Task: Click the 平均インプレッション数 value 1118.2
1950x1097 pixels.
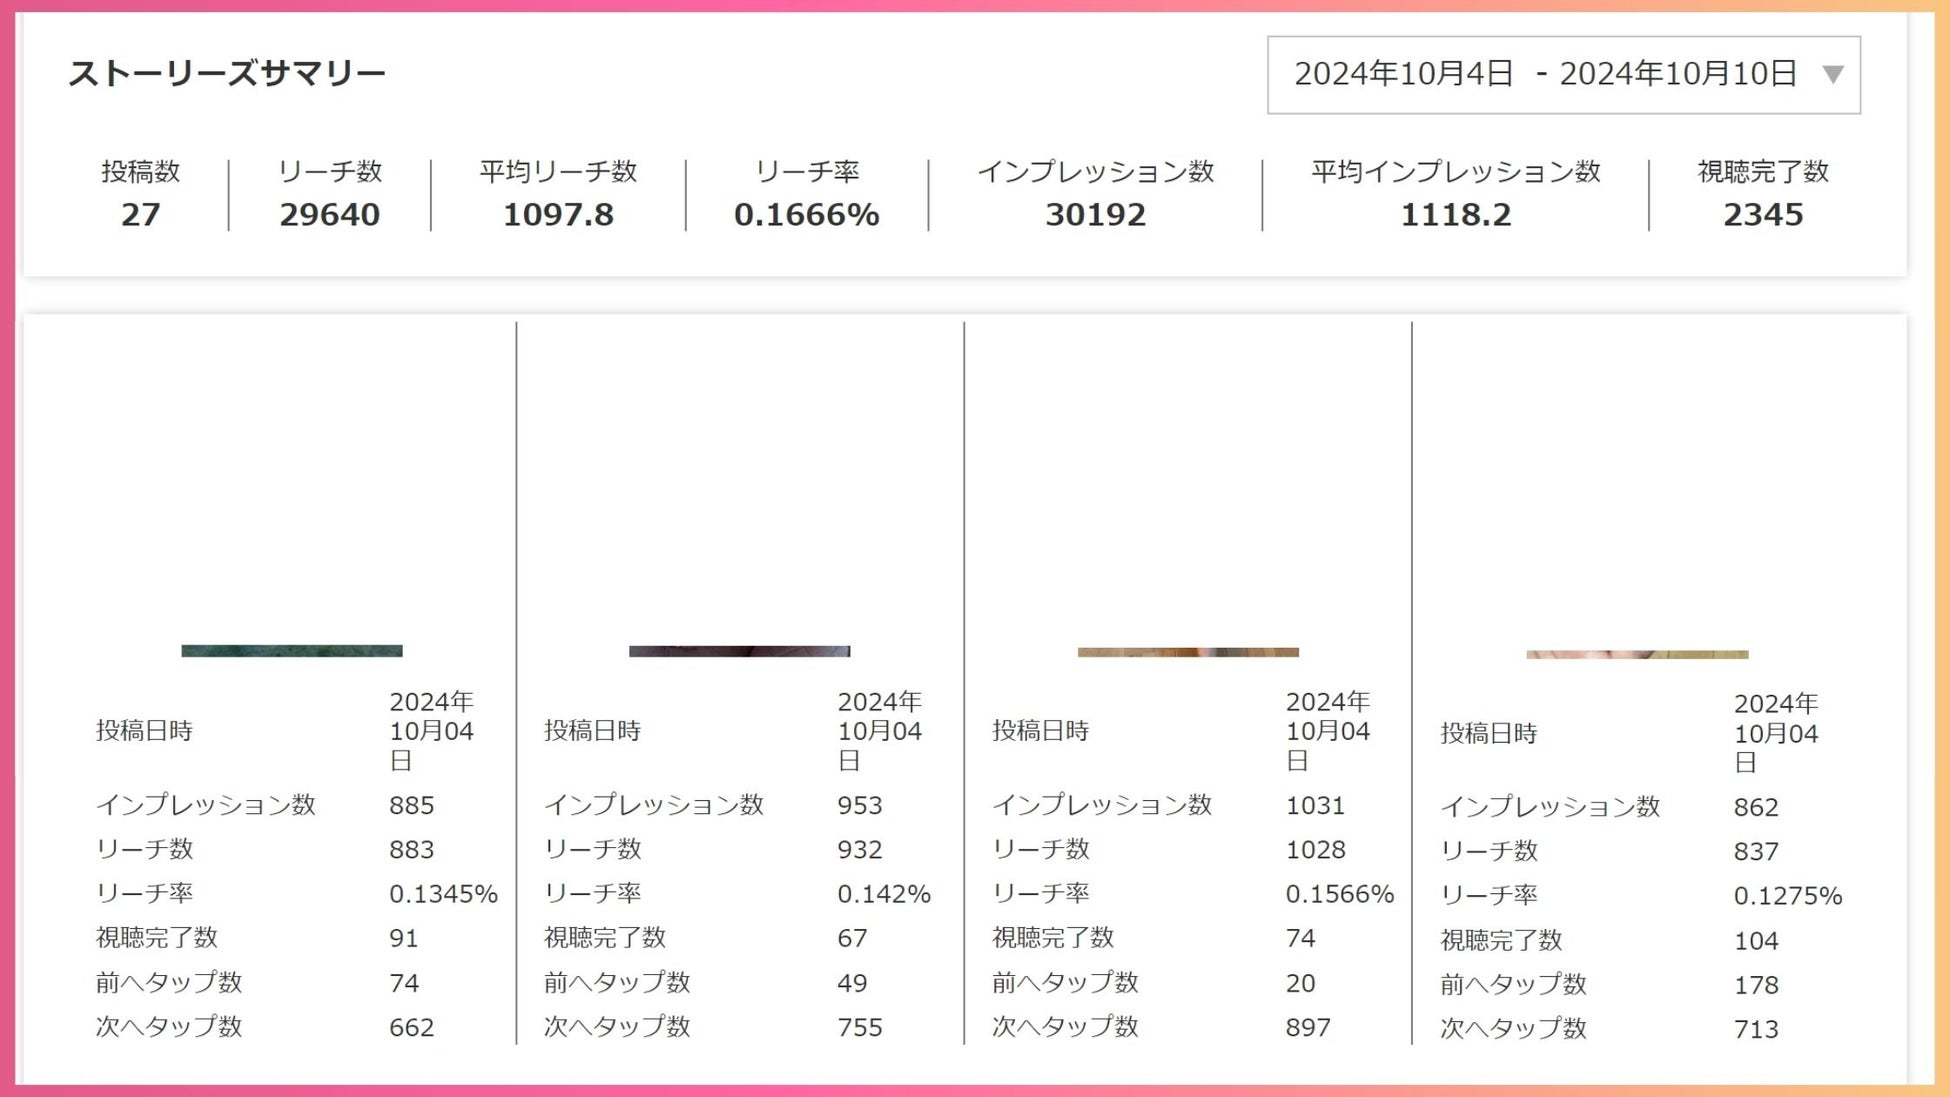Action: coord(1455,215)
